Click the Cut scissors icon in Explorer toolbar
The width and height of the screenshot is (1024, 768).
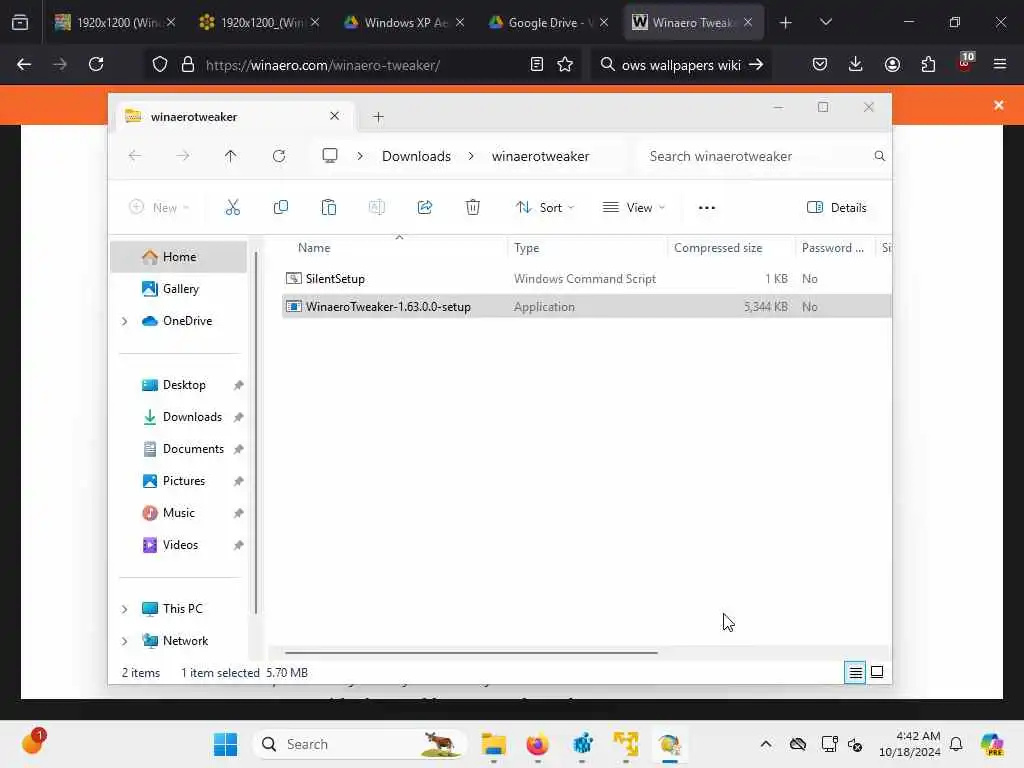pos(232,208)
